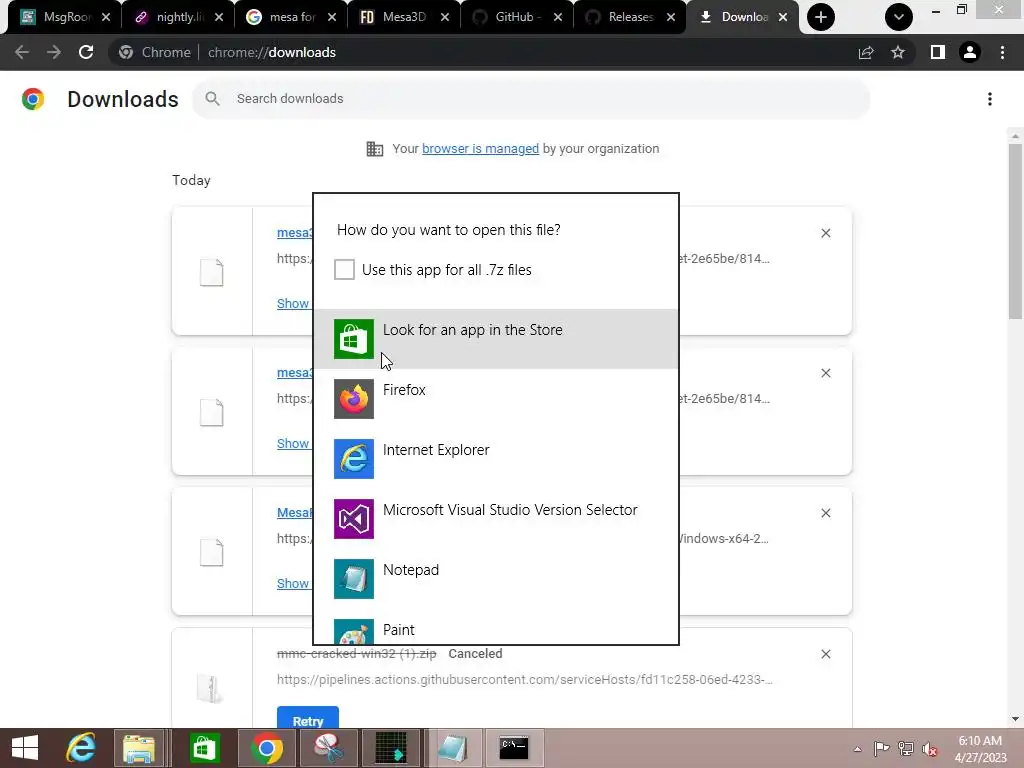
Task: Open the network tray icon
Action: pyautogui.click(x=906, y=749)
